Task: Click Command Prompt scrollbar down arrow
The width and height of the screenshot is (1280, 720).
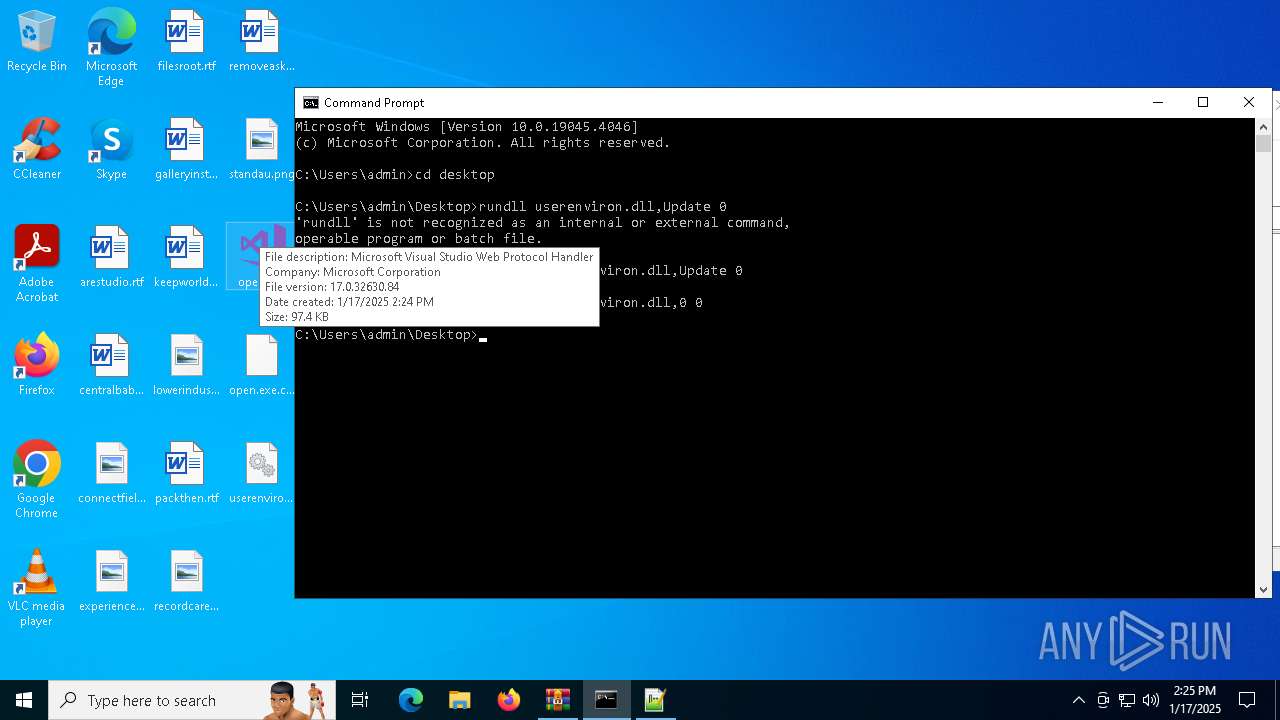Action: pos(1263,590)
